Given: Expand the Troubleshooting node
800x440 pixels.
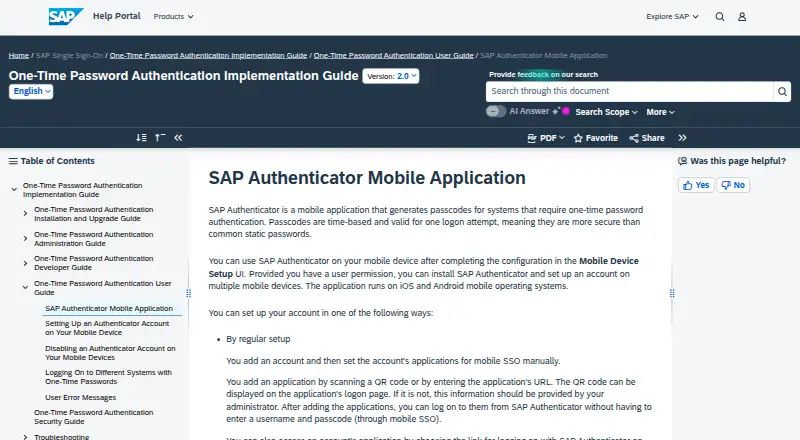Looking at the screenshot, I should pos(25,437).
